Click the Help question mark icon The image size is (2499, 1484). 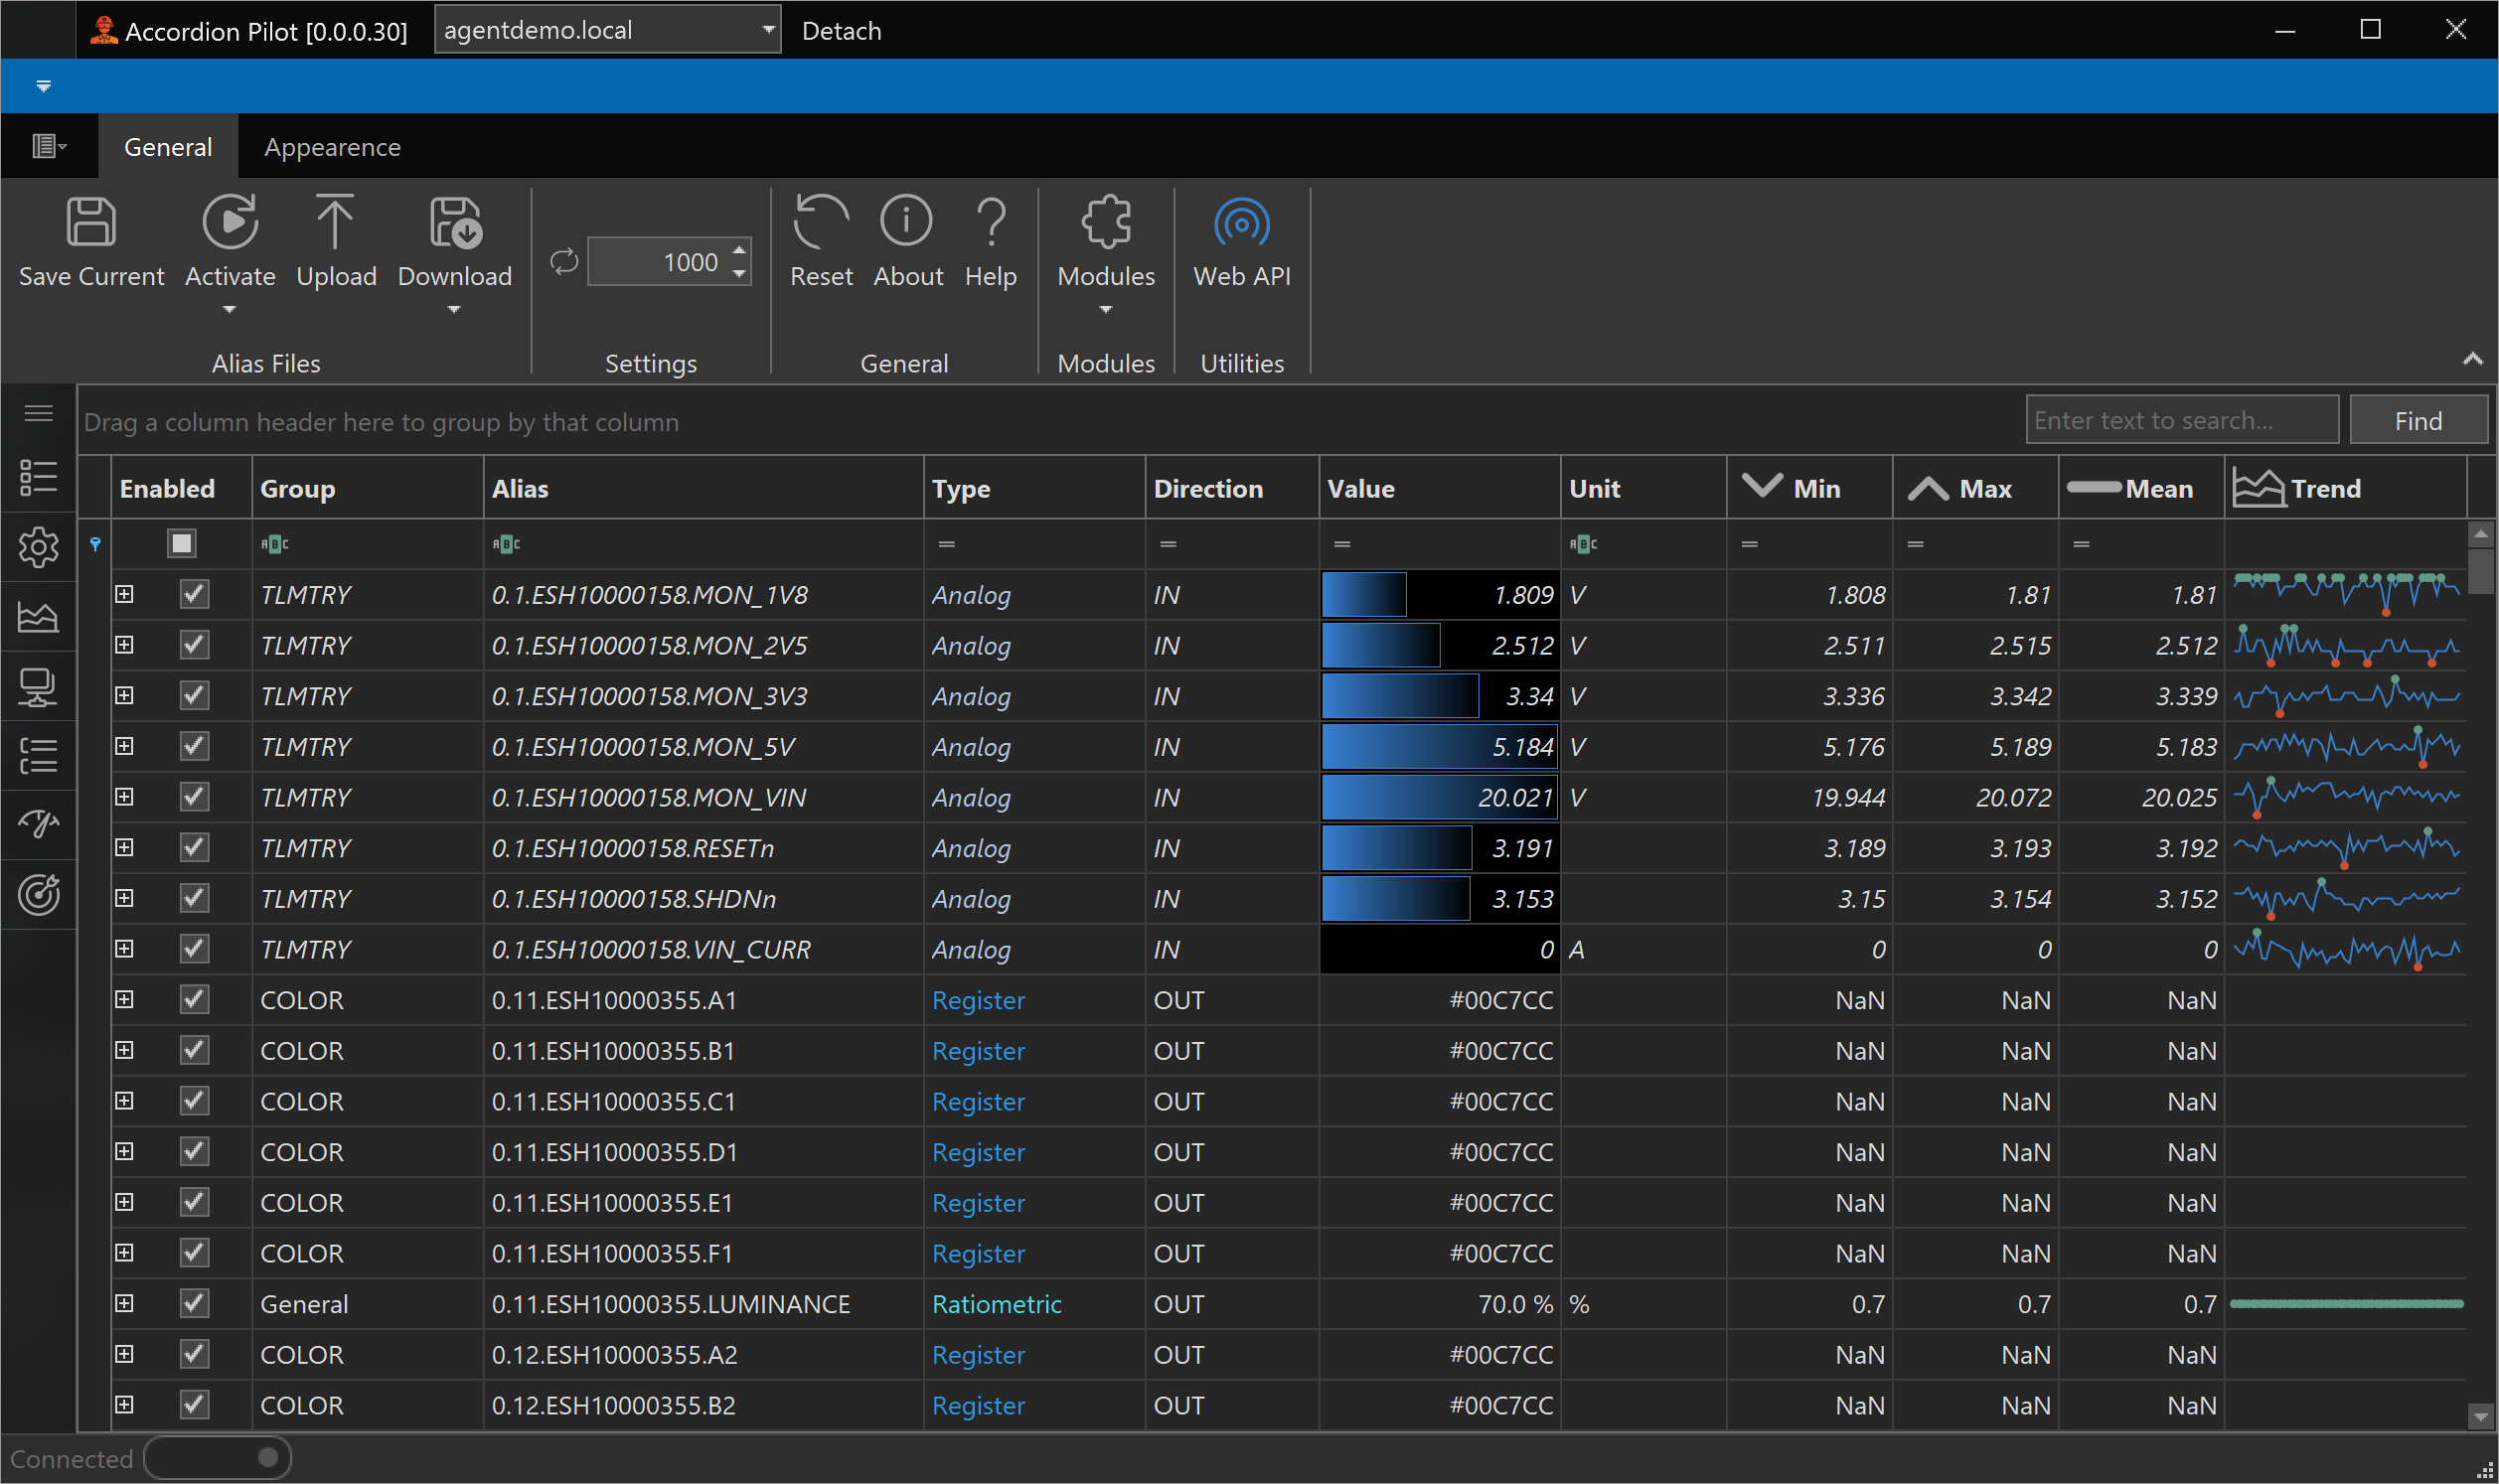pos(990,222)
